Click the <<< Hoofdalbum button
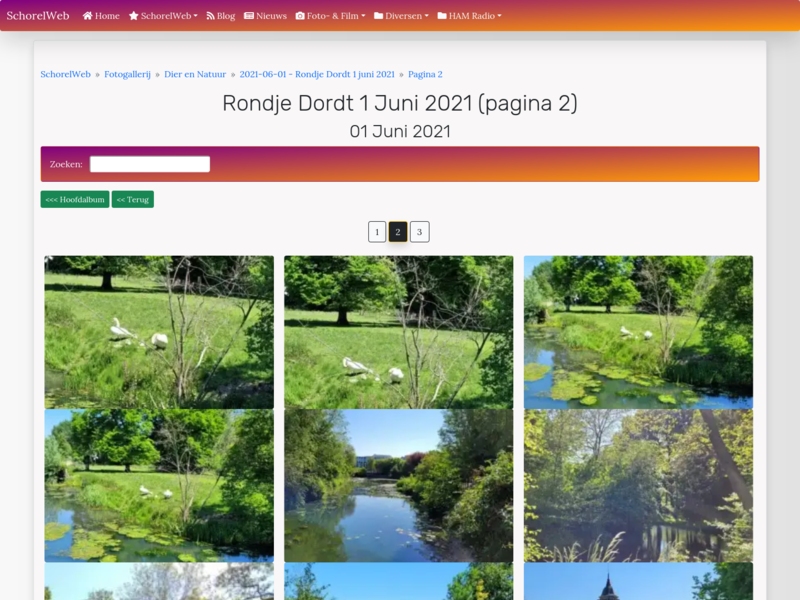 pos(75,199)
